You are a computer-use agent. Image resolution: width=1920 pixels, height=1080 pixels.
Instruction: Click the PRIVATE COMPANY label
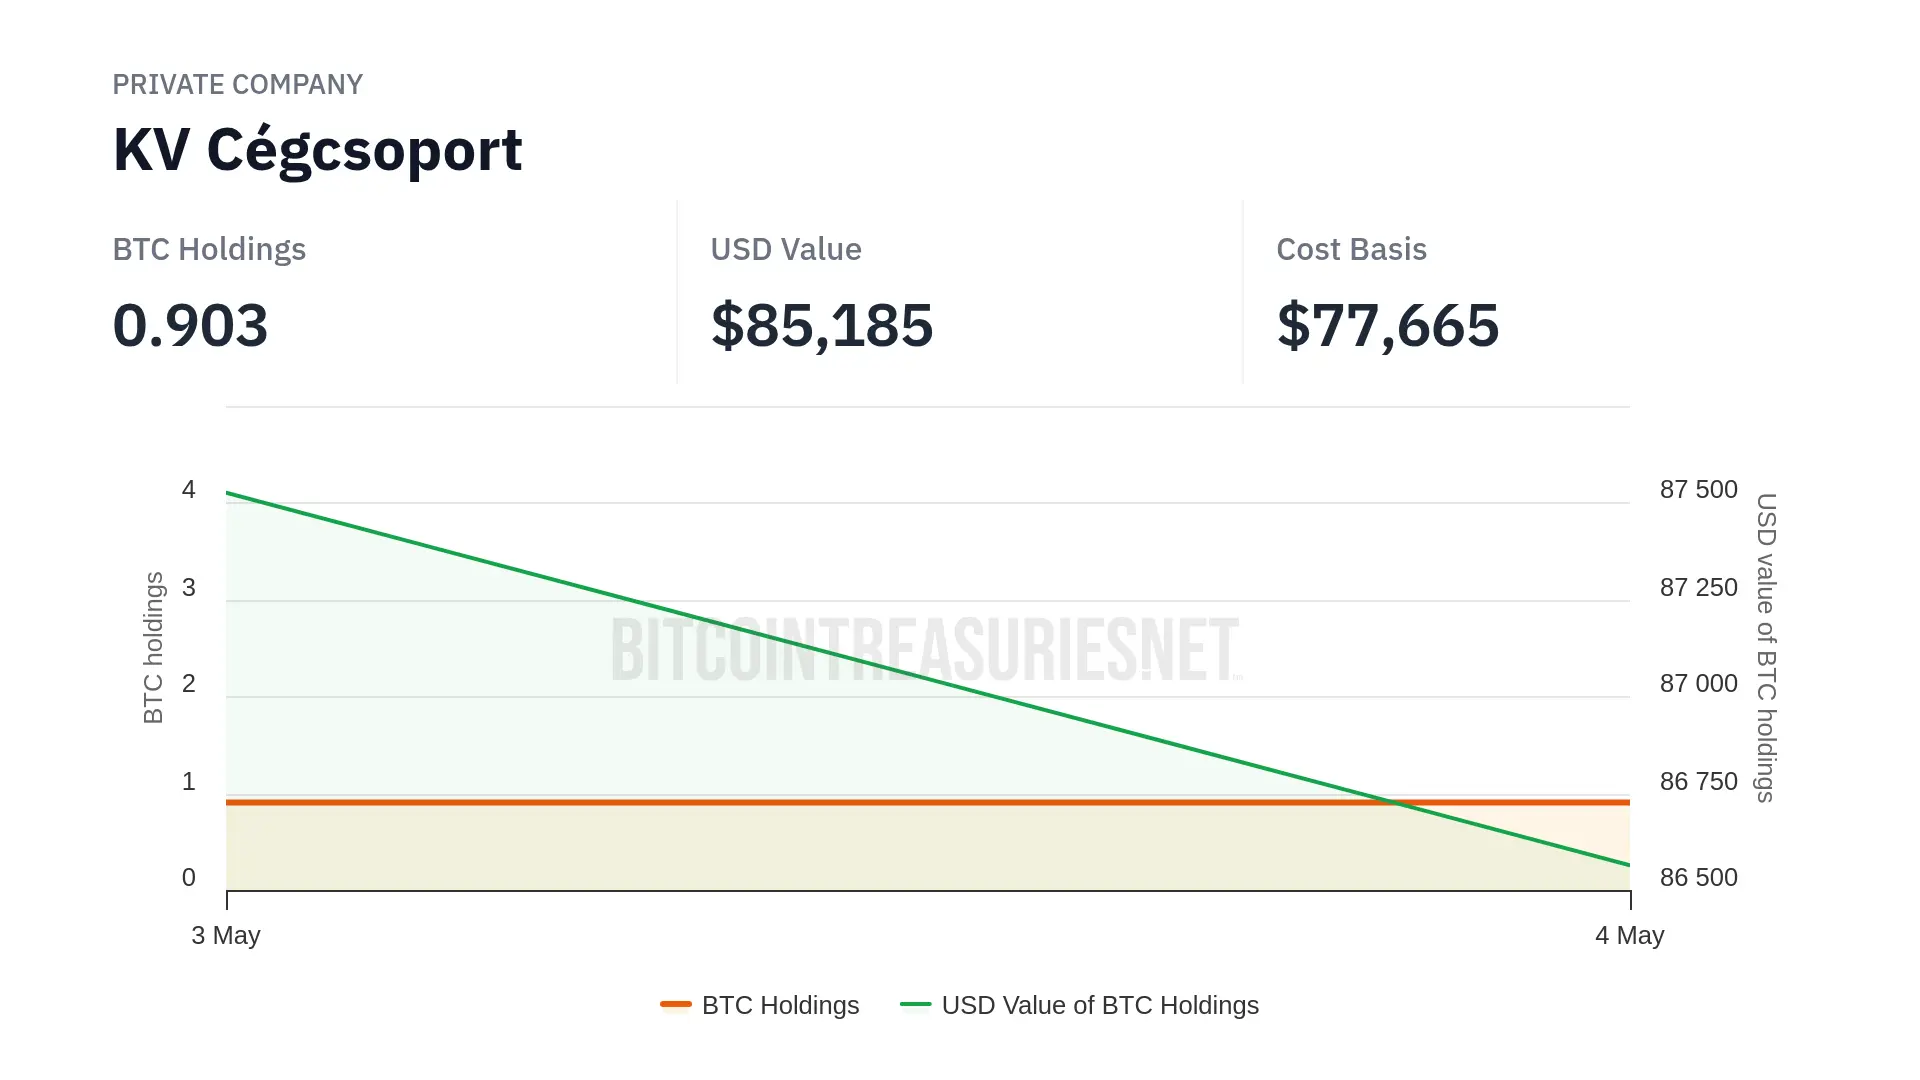point(237,85)
